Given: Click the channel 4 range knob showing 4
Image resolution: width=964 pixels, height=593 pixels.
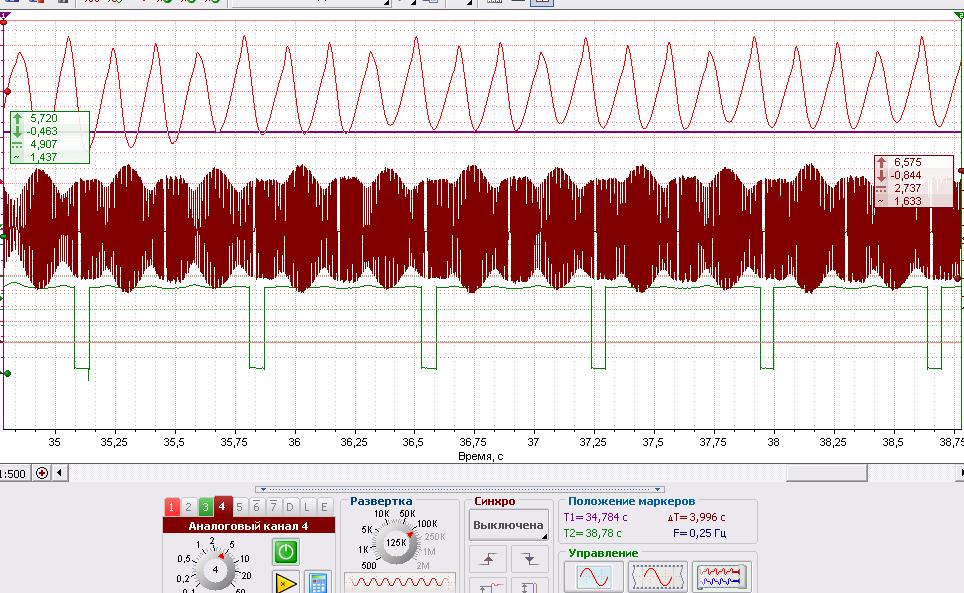Looking at the screenshot, I should [x=215, y=570].
